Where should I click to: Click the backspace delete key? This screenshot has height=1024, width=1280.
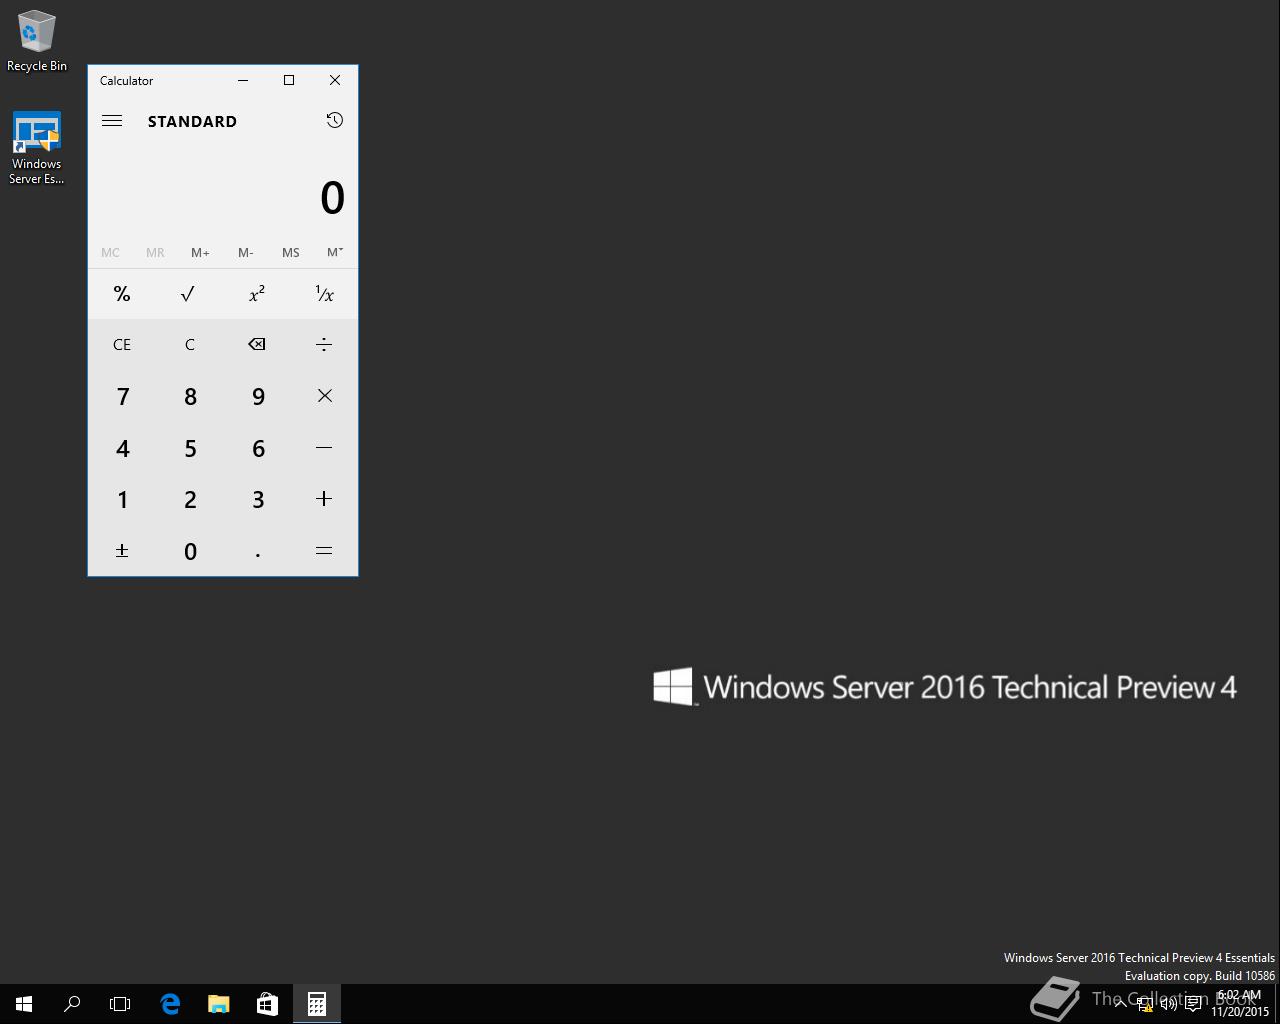pos(257,345)
